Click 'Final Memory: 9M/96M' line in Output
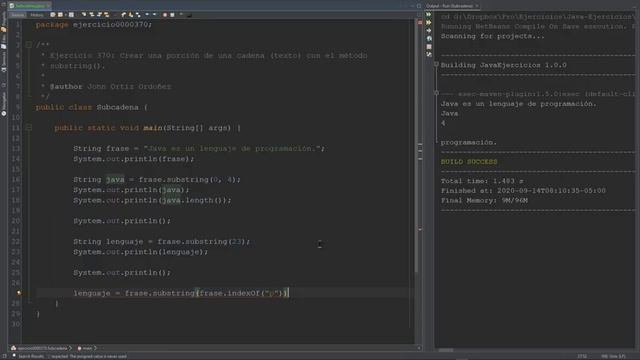Screen dimensions: 640x360 point(484,200)
